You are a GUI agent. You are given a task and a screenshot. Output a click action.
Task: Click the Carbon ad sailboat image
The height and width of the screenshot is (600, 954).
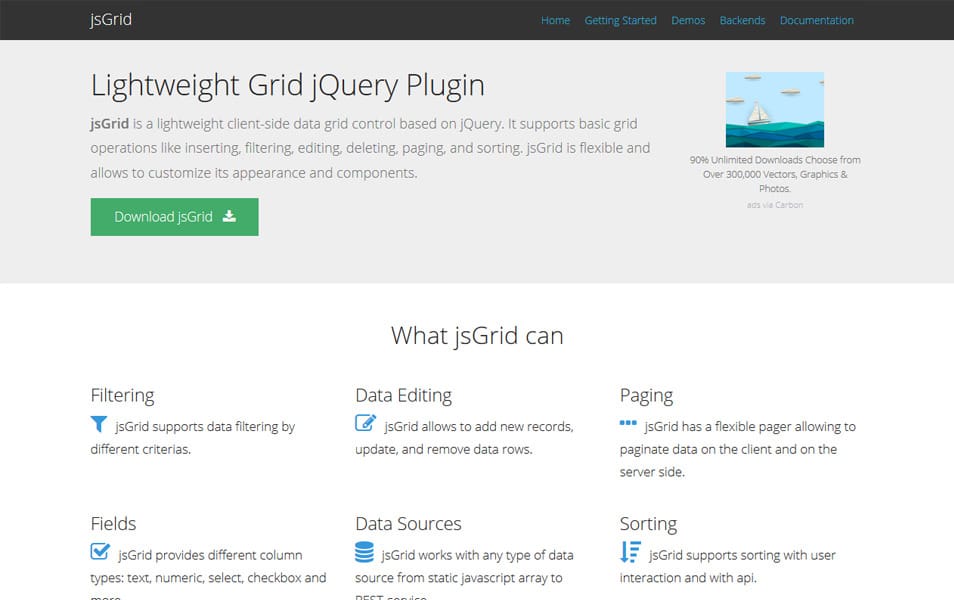click(775, 108)
